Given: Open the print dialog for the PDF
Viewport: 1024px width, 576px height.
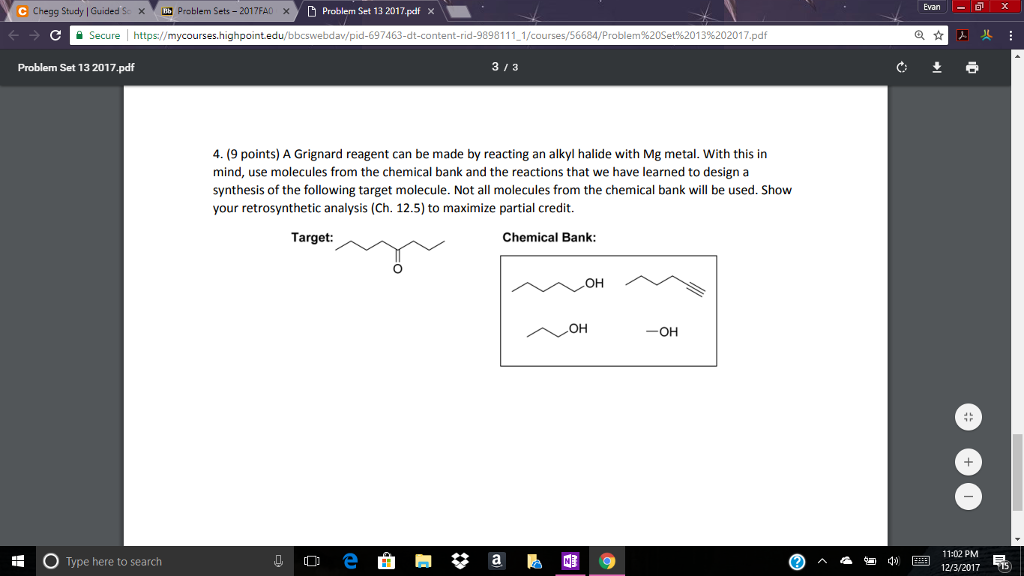Looking at the screenshot, I should pyautogui.click(x=972, y=67).
